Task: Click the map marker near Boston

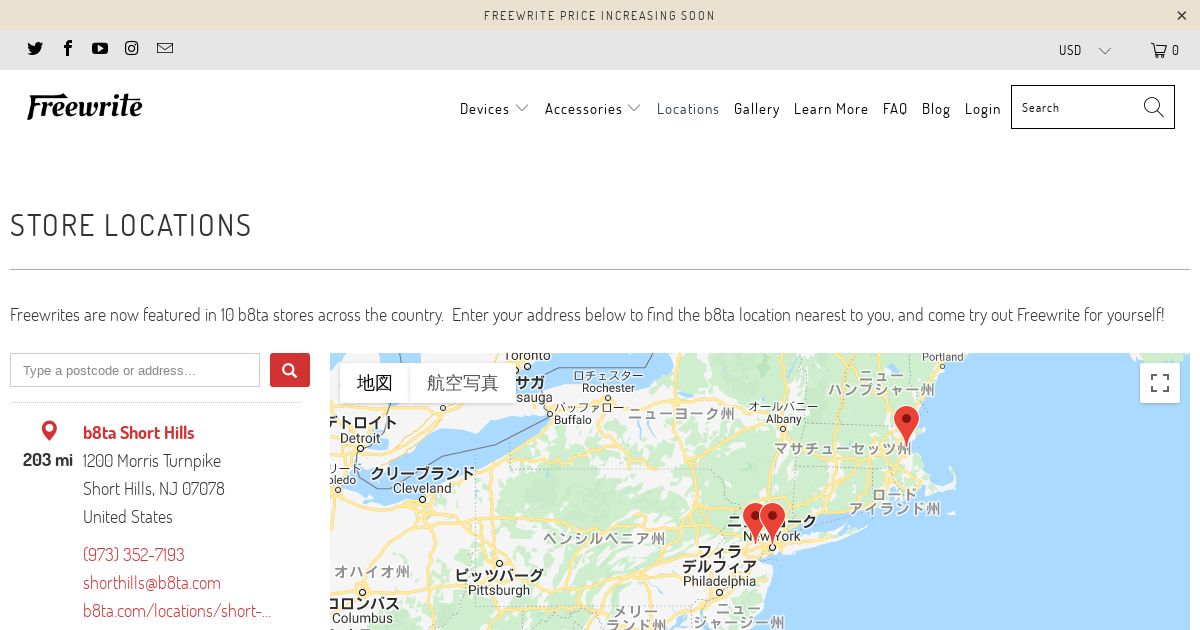Action: [x=906, y=425]
